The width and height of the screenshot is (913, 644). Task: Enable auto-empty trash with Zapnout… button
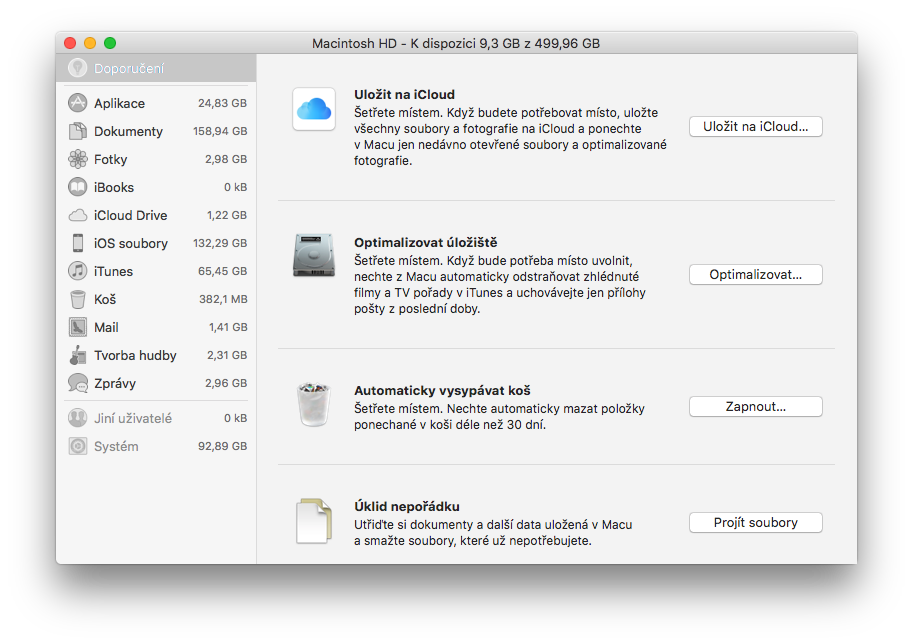coord(755,407)
